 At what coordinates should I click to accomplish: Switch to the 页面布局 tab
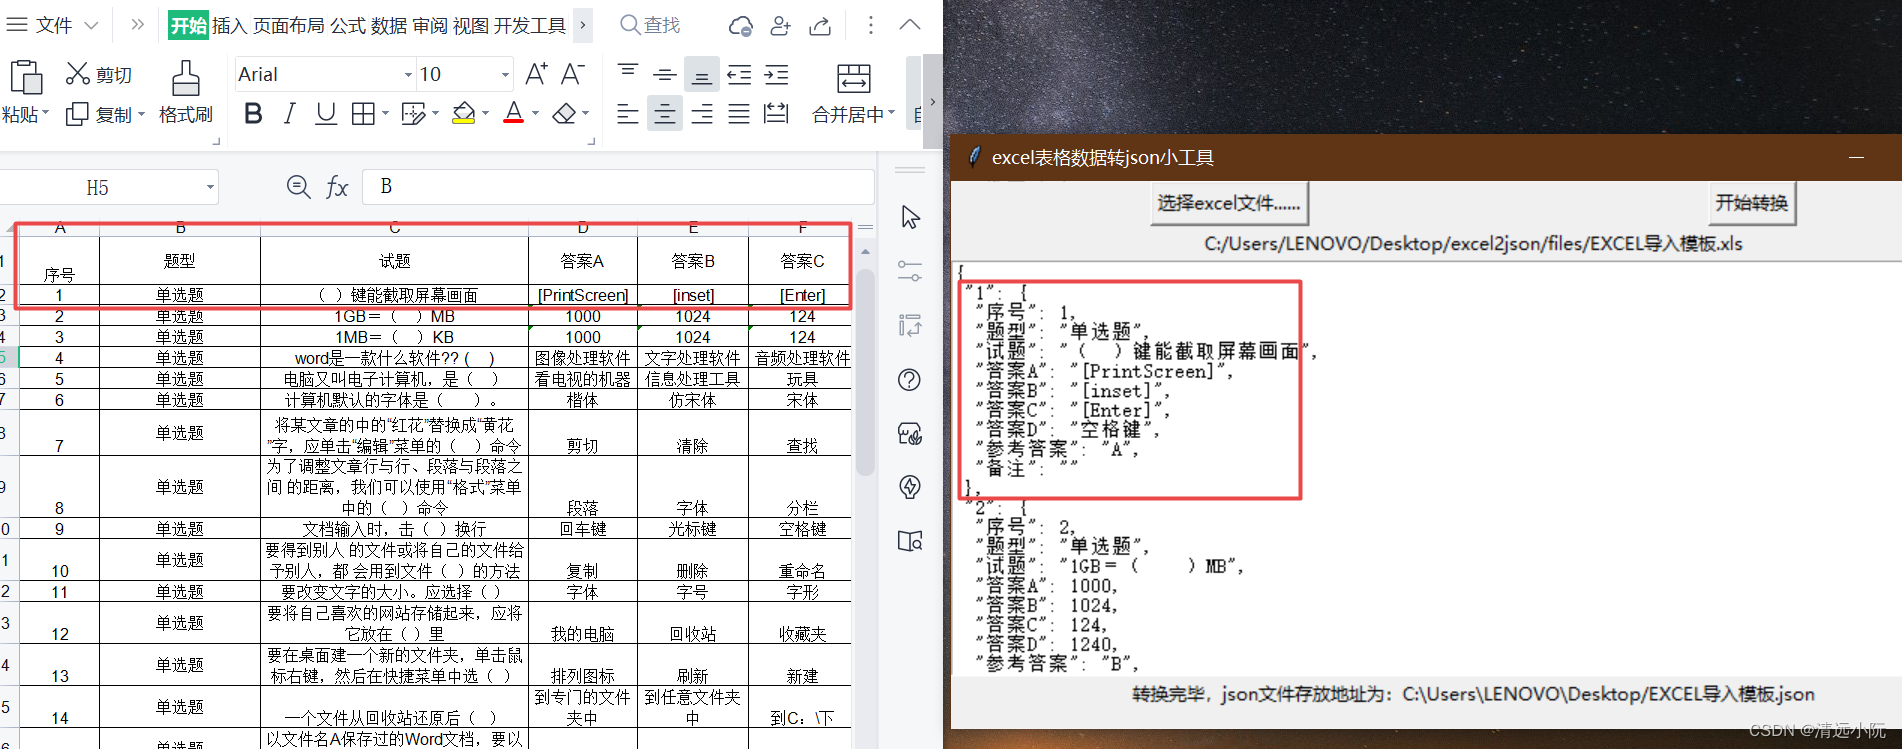pos(288,25)
